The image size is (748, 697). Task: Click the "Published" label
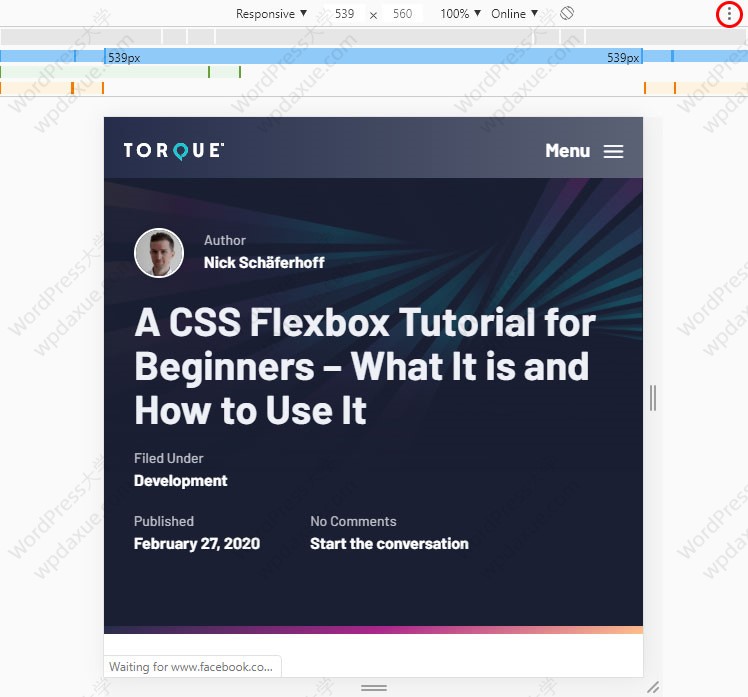click(x=164, y=521)
